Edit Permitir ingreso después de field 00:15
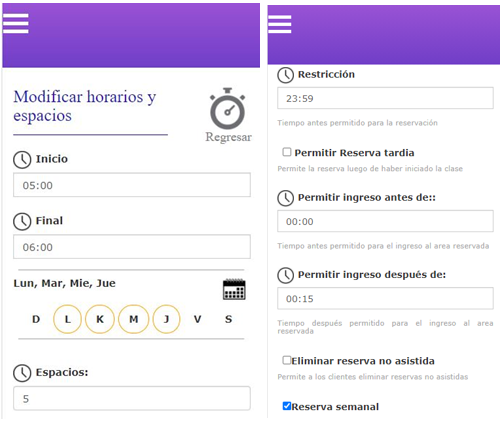500x431 pixels. click(385, 298)
